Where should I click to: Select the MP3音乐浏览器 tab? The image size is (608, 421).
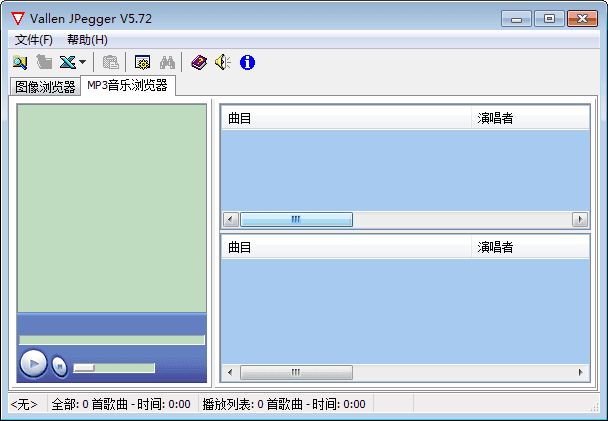127,86
